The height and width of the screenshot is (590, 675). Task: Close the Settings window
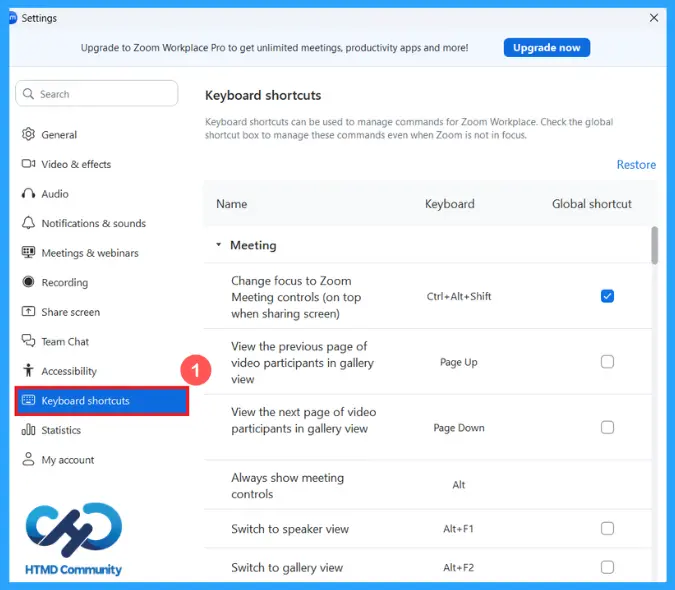[654, 18]
